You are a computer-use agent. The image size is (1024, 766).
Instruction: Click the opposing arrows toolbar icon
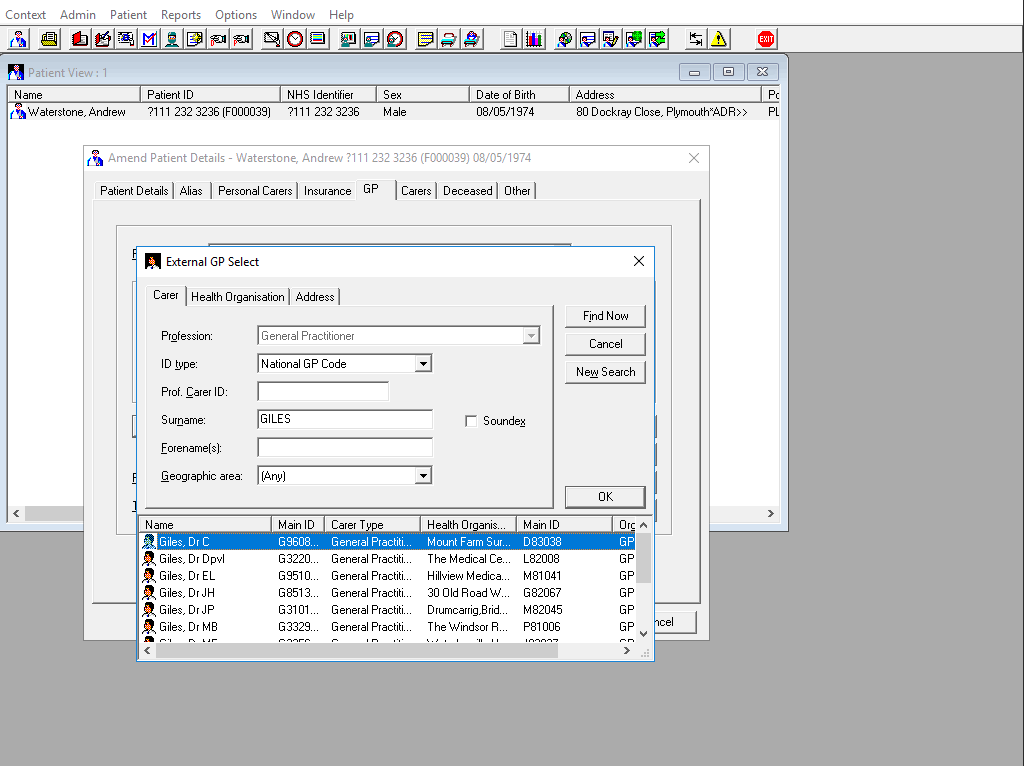(696, 39)
